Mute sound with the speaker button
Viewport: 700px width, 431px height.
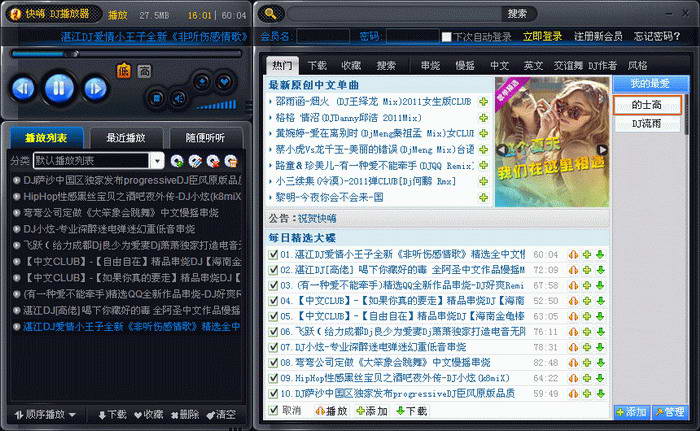click(x=179, y=98)
